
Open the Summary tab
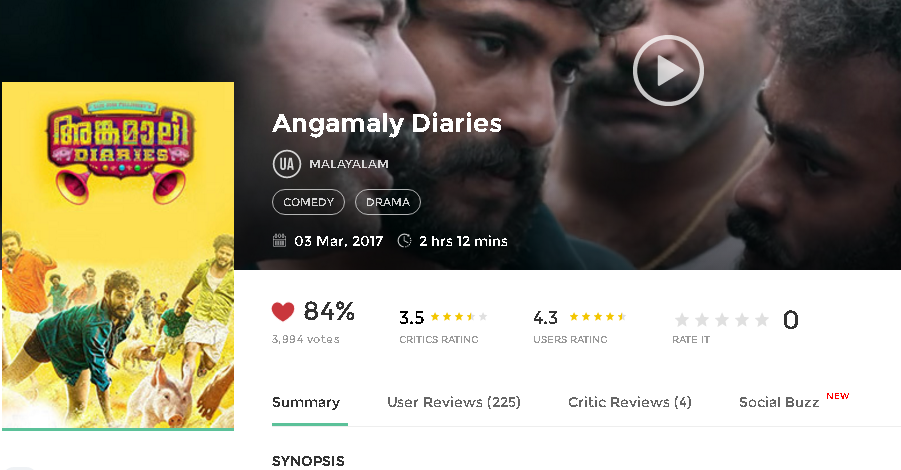[x=306, y=402]
